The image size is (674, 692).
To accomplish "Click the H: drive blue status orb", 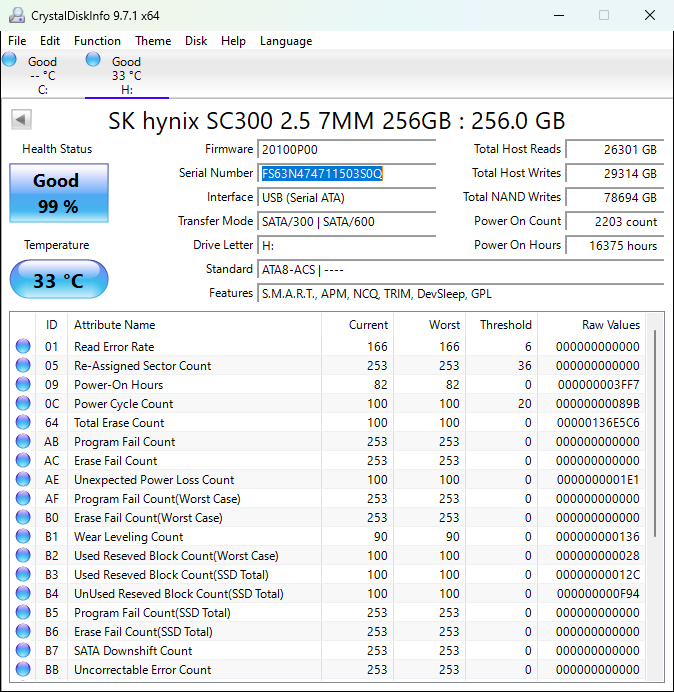I will pos(93,59).
